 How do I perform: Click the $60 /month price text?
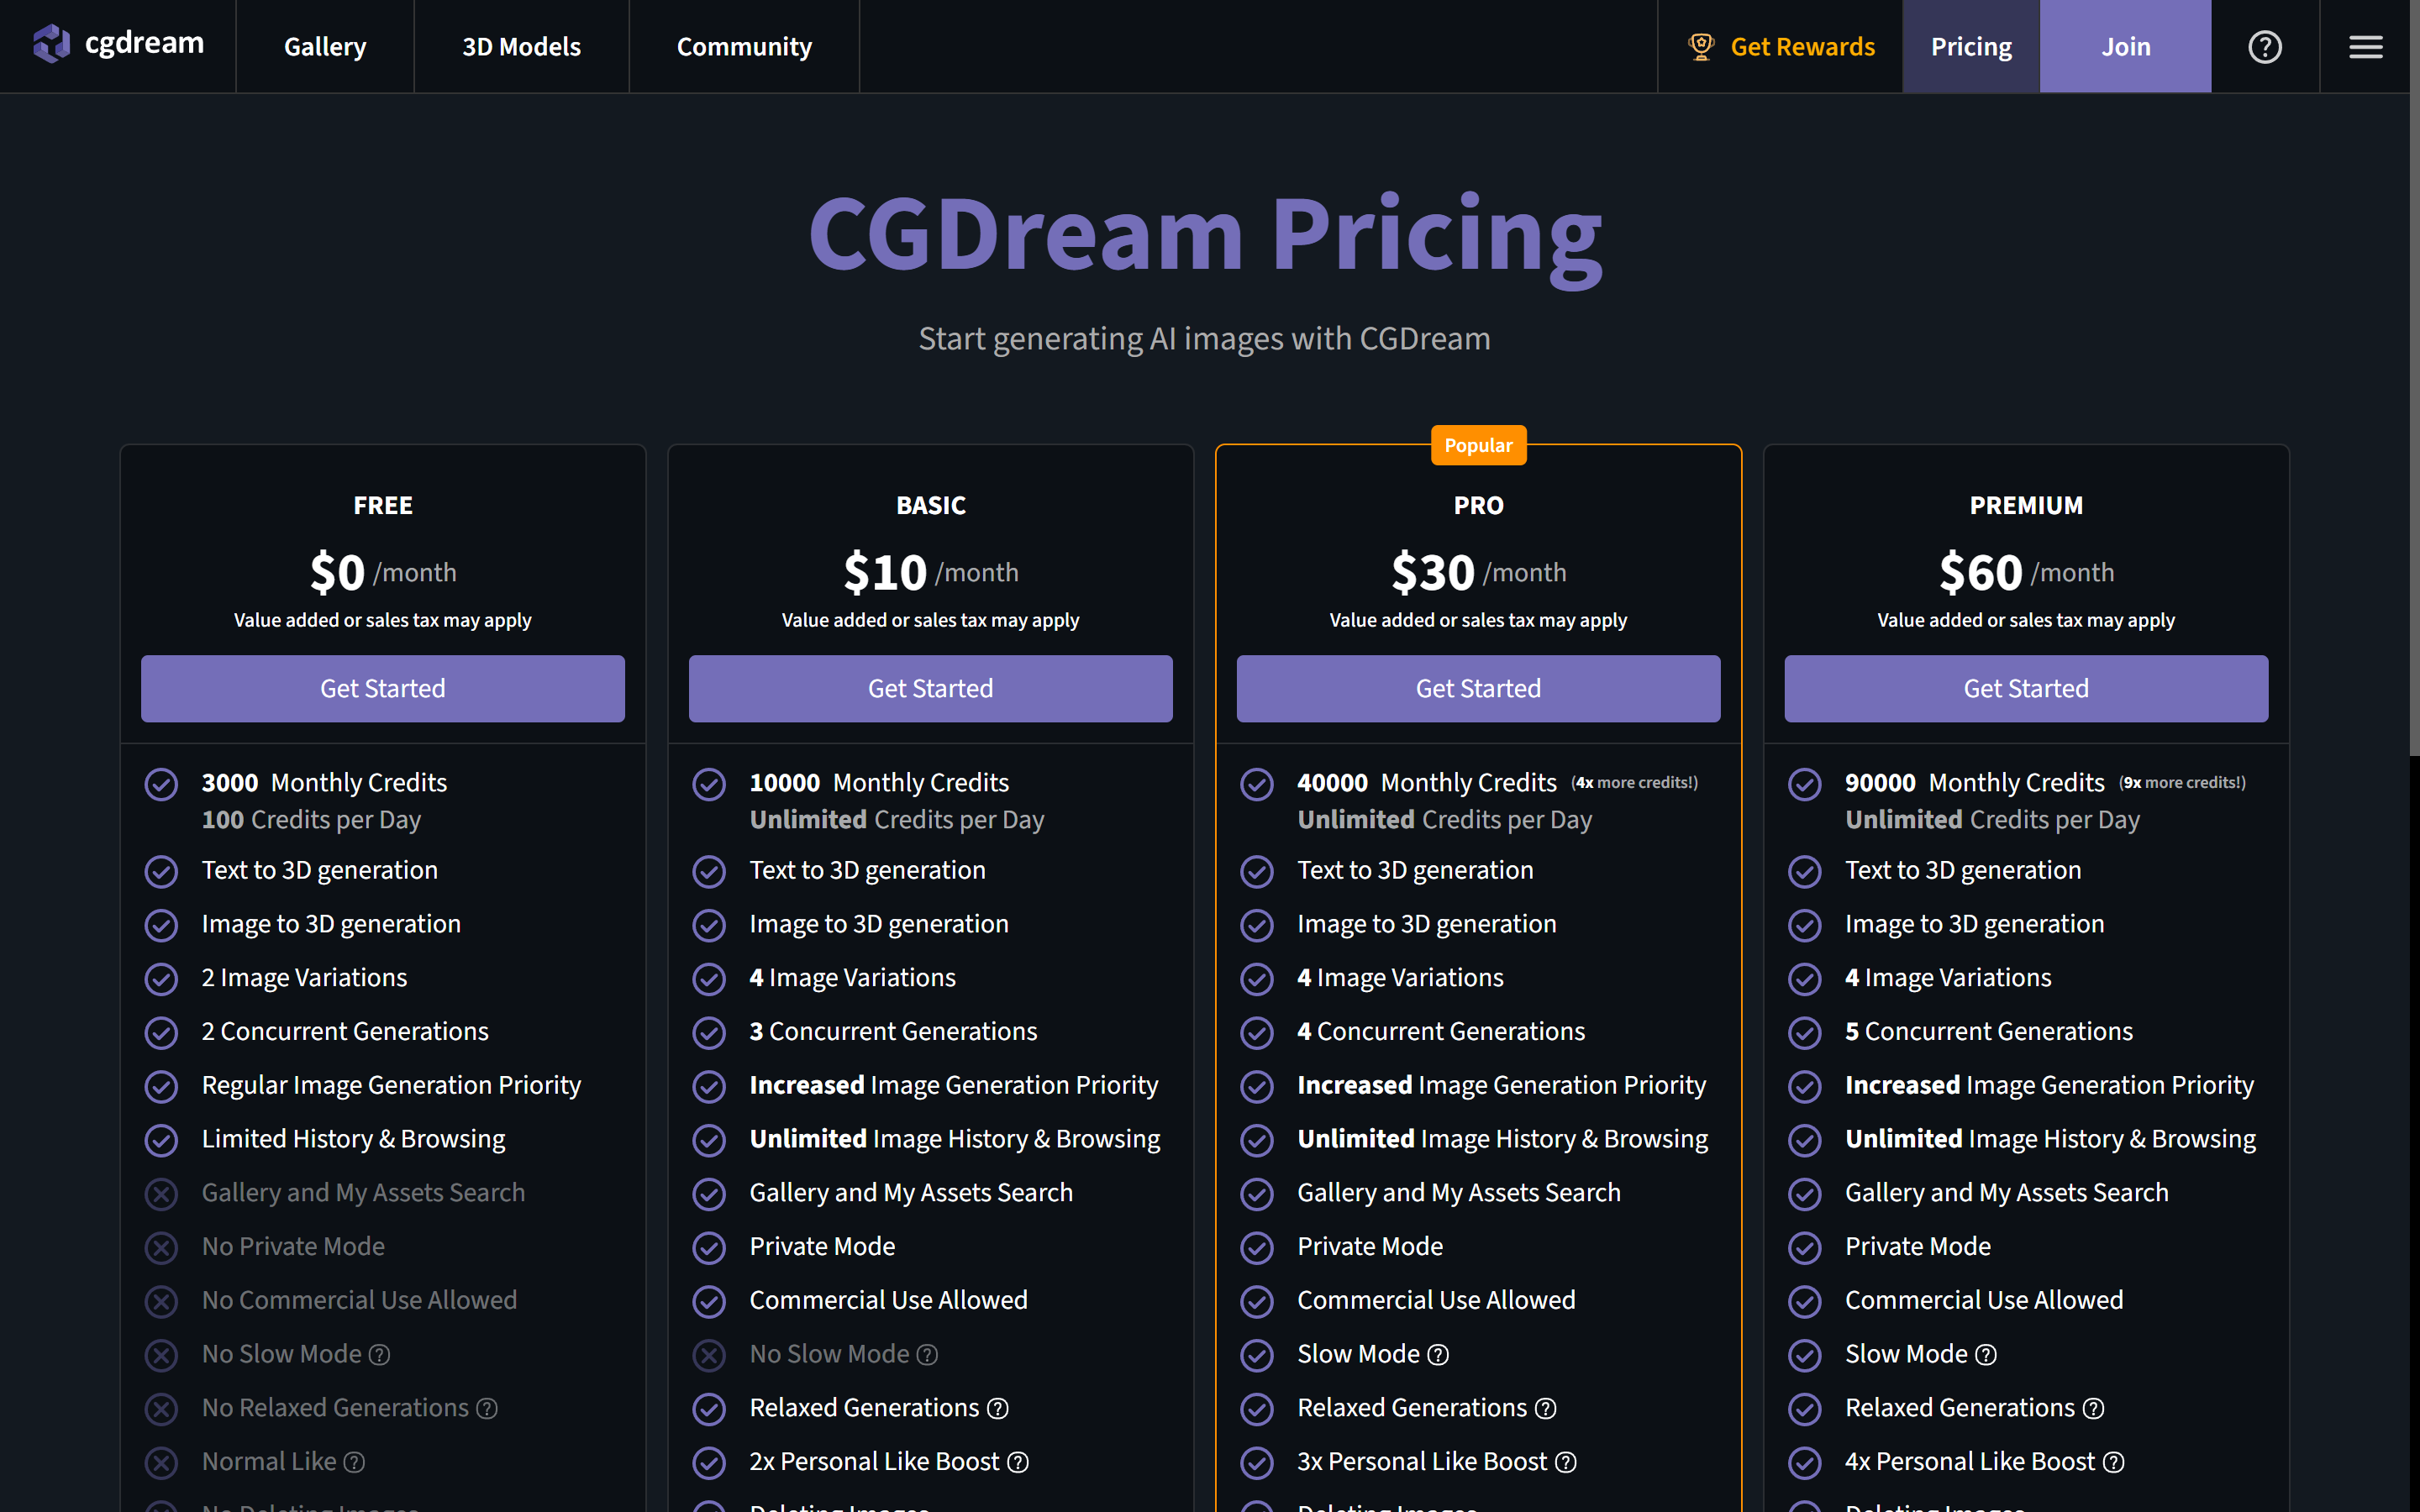pyautogui.click(x=2026, y=572)
